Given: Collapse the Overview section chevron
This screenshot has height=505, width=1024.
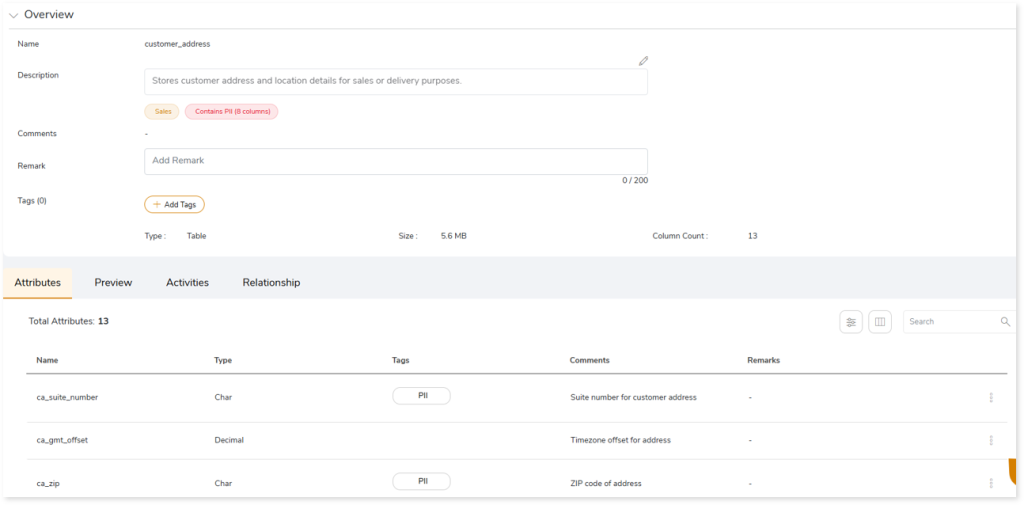Looking at the screenshot, I should [x=14, y=15].
